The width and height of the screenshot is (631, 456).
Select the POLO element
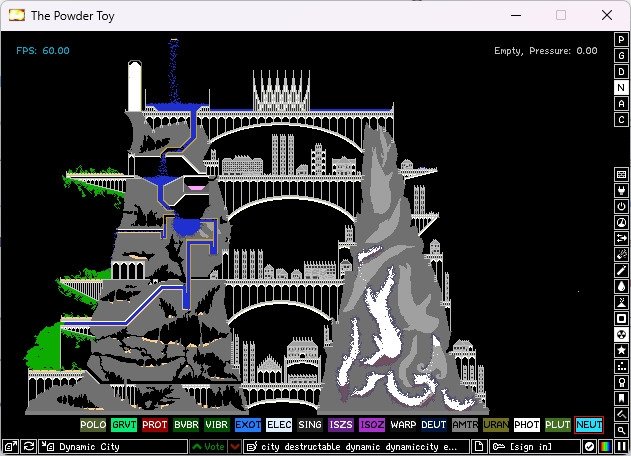93,425
